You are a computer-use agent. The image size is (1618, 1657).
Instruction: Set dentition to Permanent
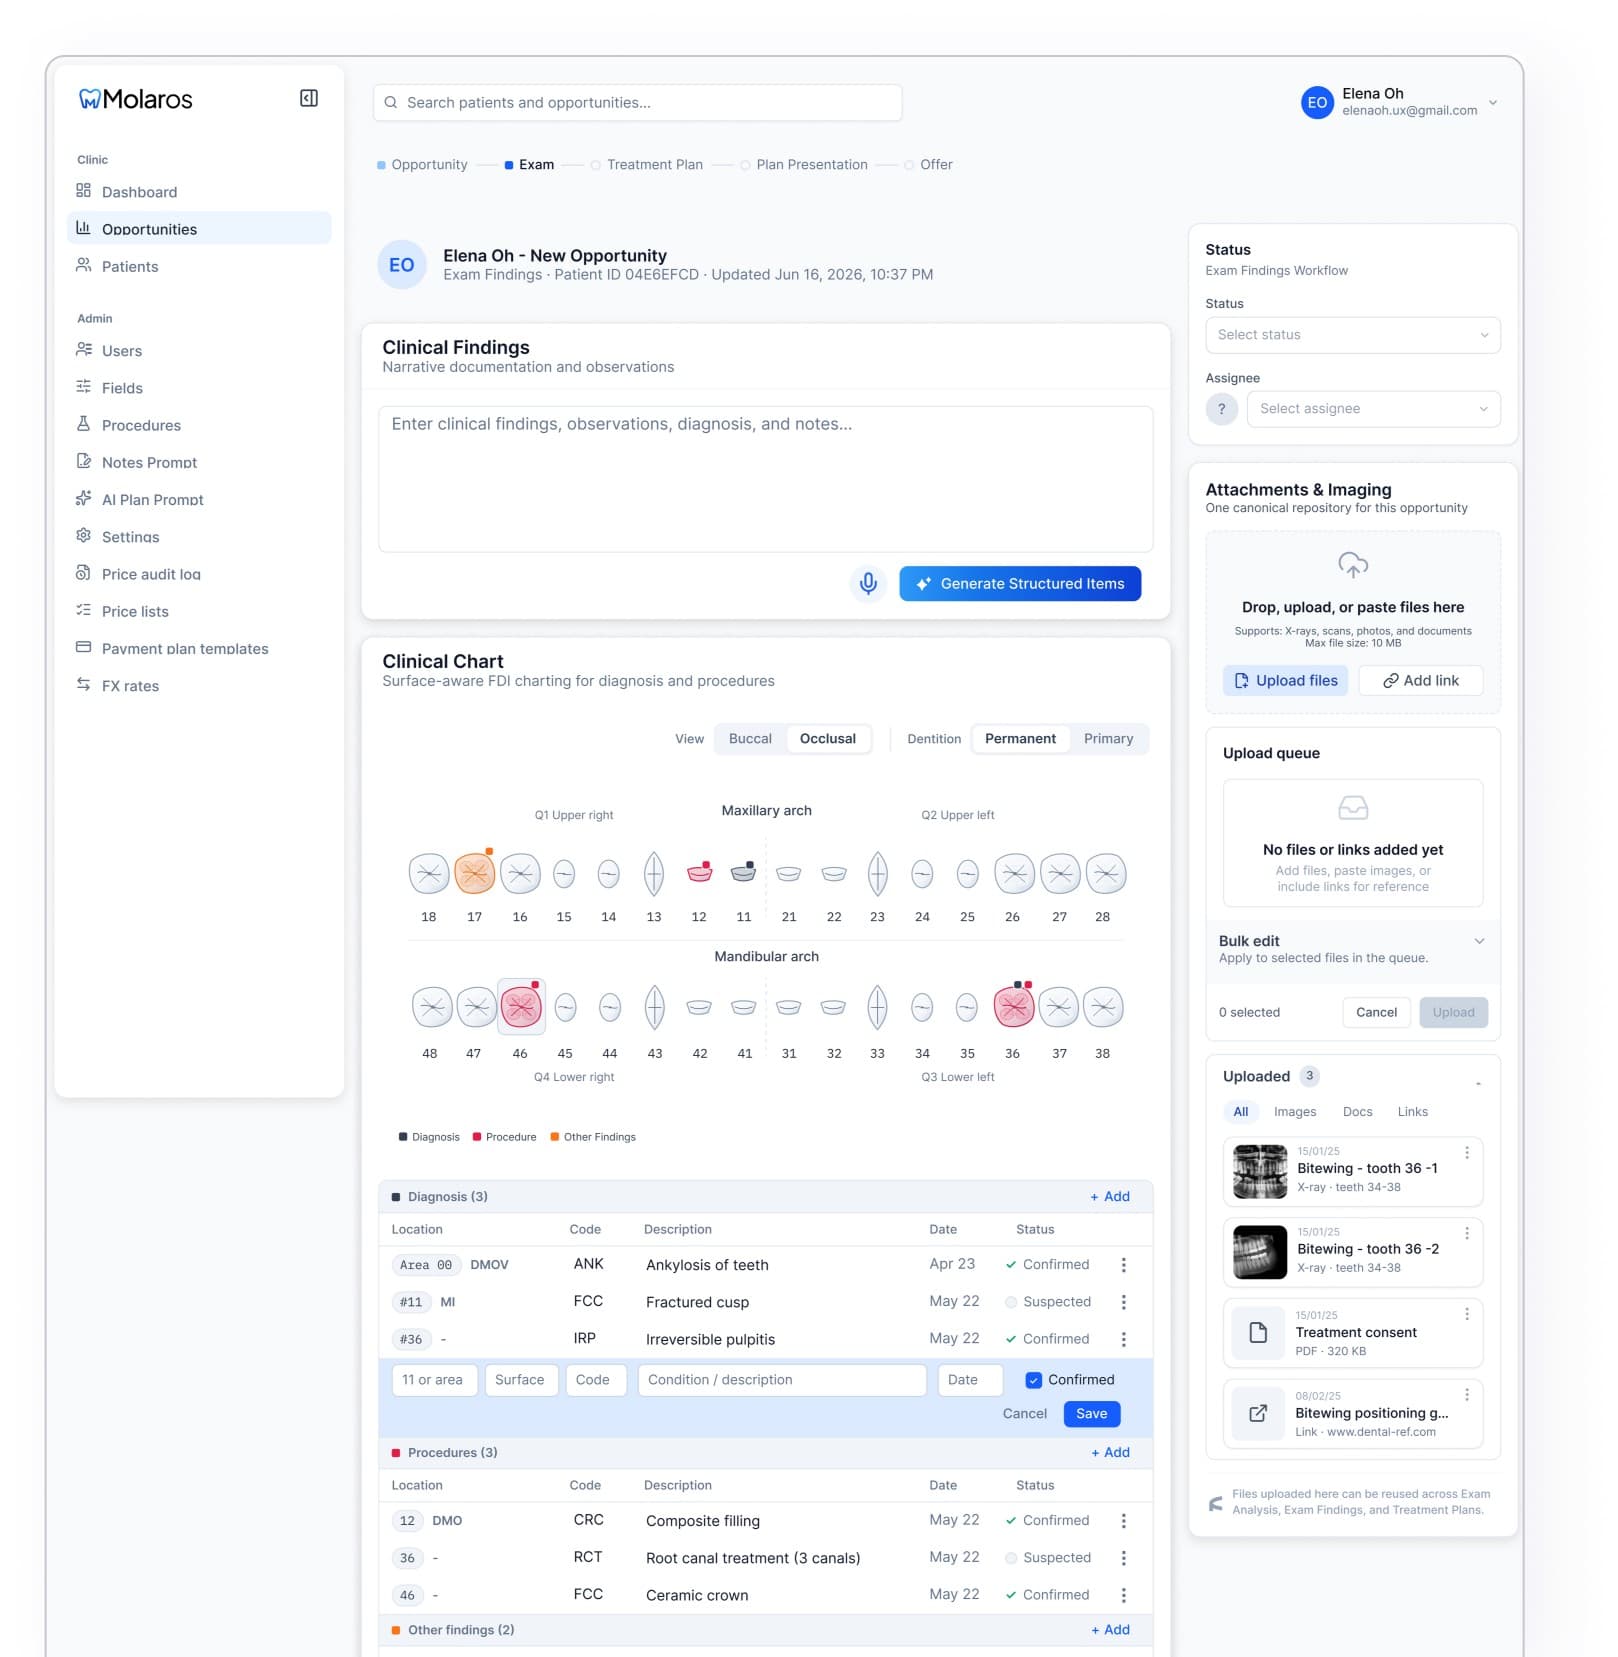1020,739
